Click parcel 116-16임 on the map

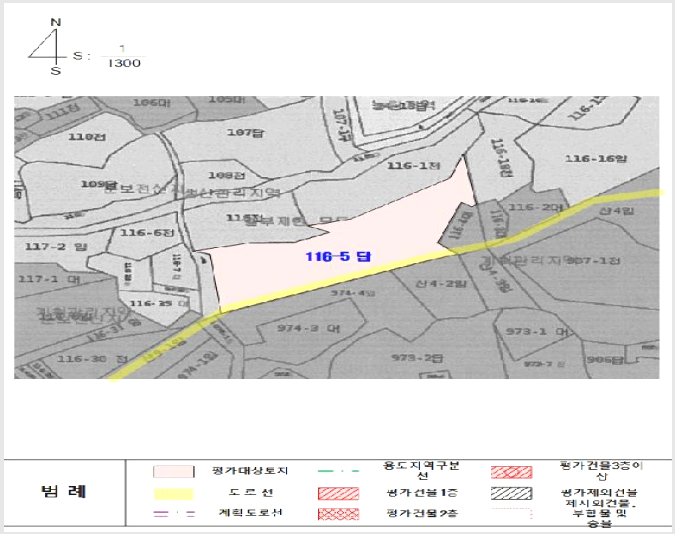[x=596, y=159]
